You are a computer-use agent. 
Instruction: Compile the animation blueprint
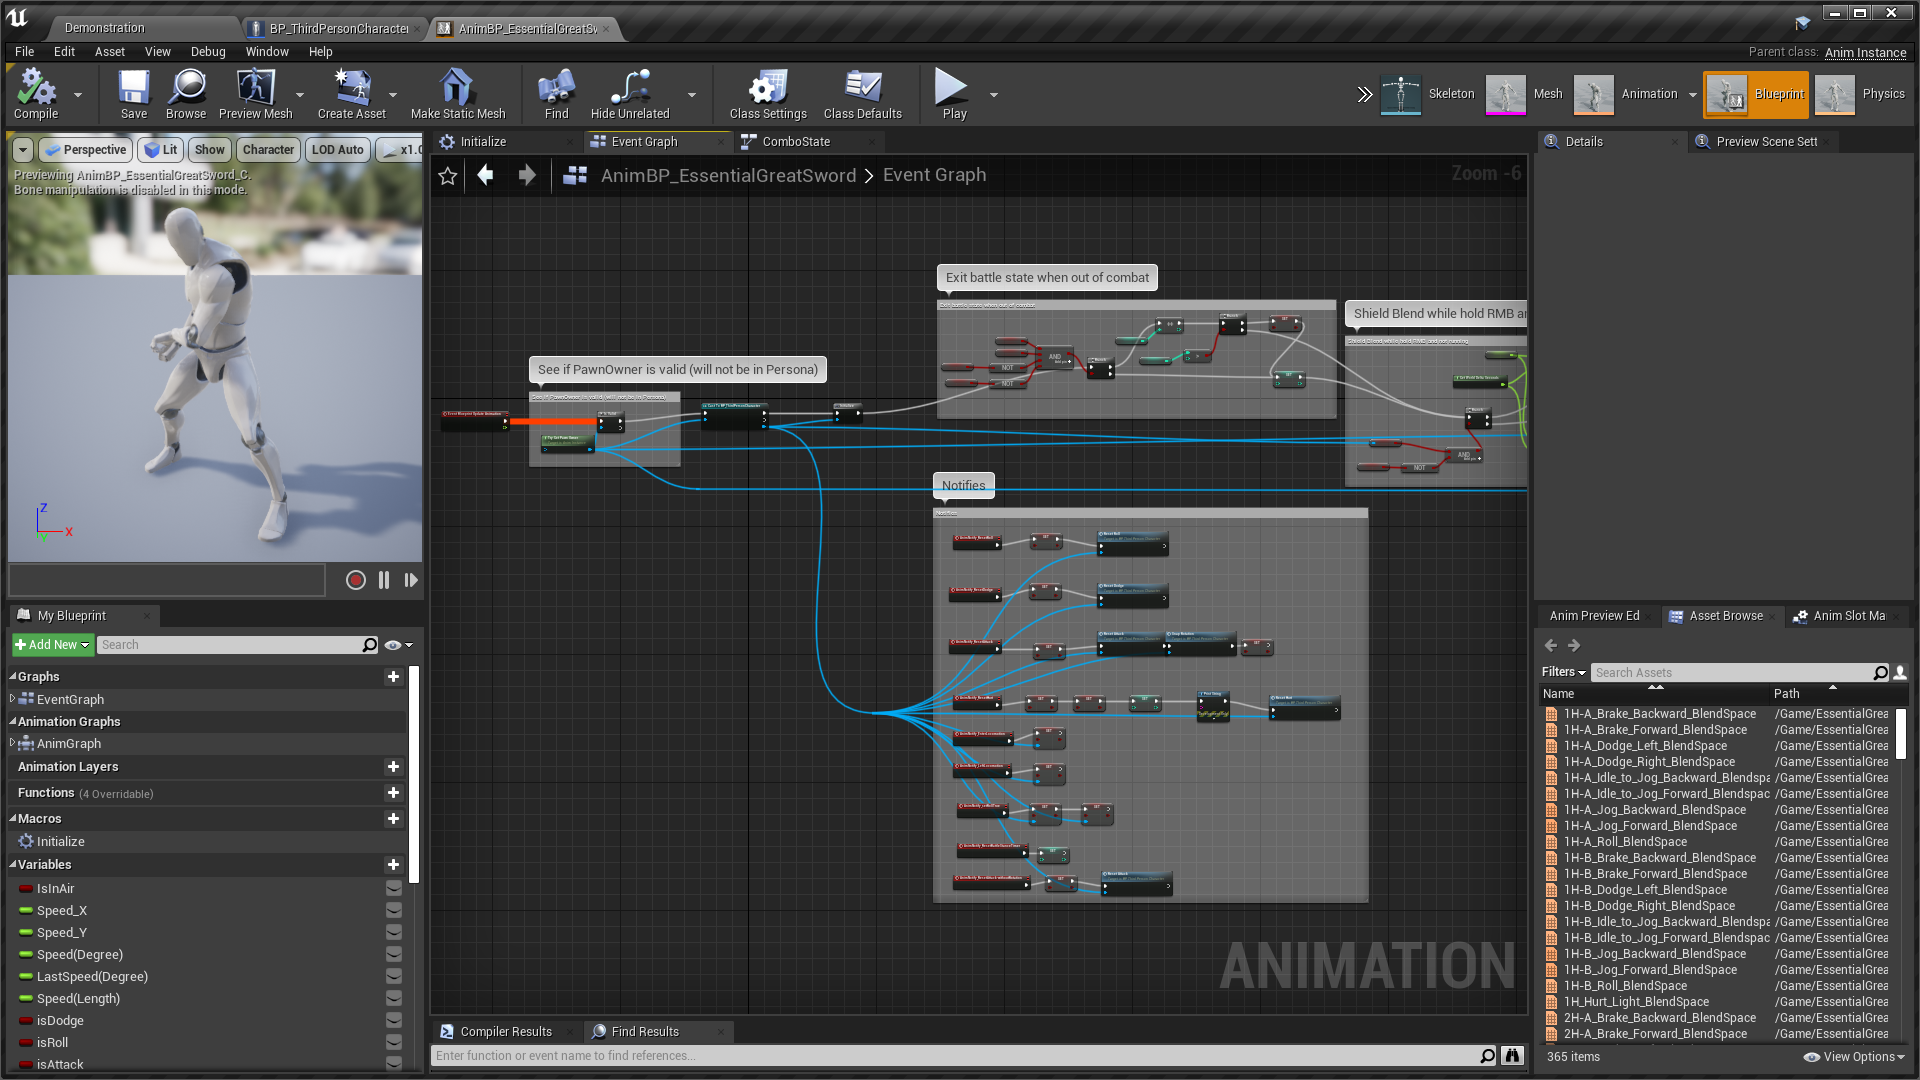click(x=35, y=93)
